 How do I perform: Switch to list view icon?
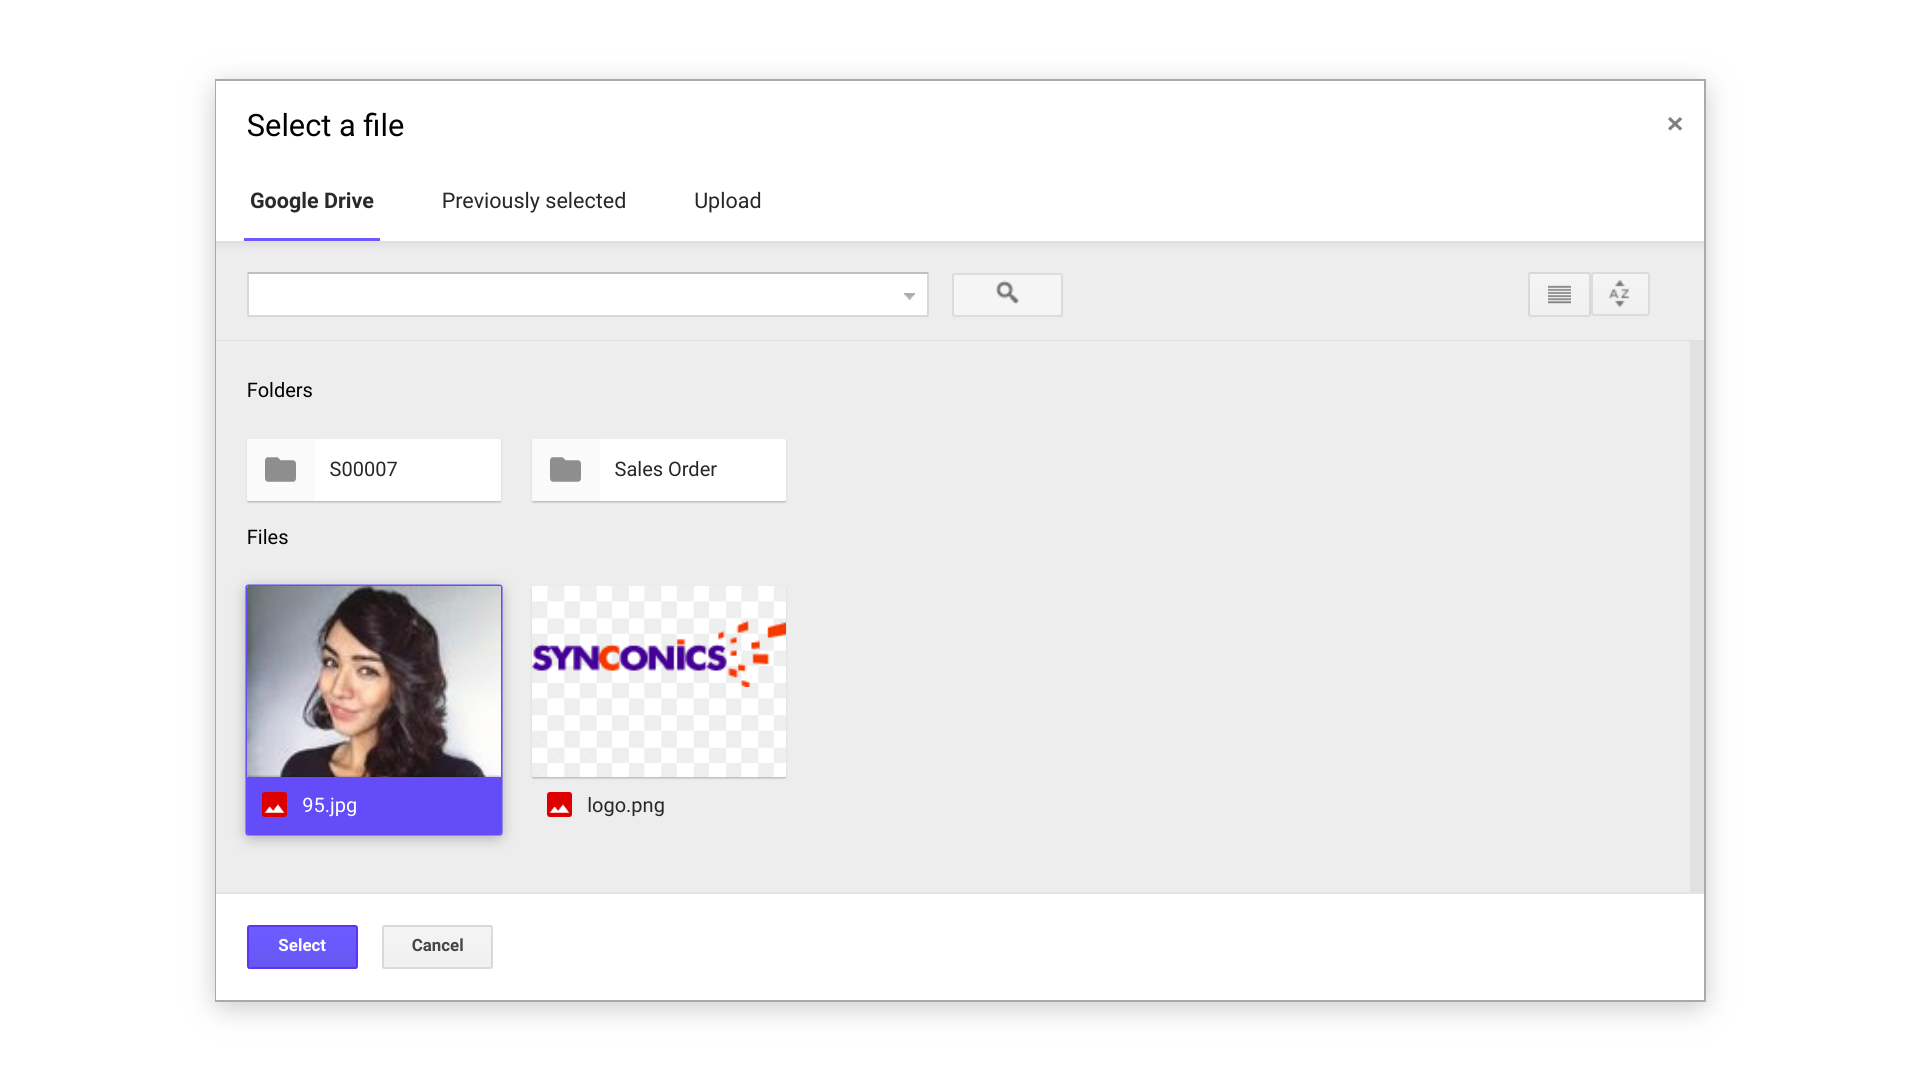click(1558, 294)
